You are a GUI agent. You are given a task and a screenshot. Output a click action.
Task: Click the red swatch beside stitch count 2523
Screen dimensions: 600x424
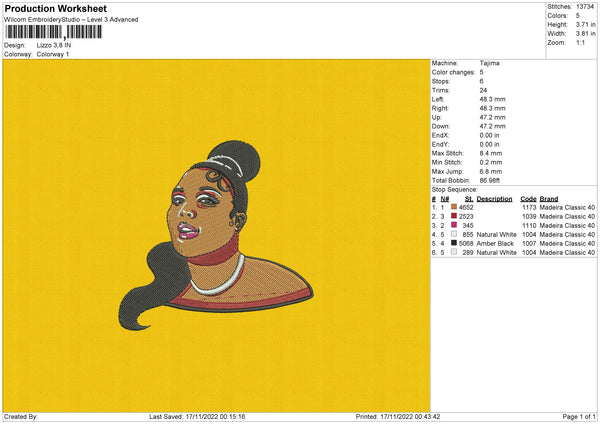tap(454, 216)
